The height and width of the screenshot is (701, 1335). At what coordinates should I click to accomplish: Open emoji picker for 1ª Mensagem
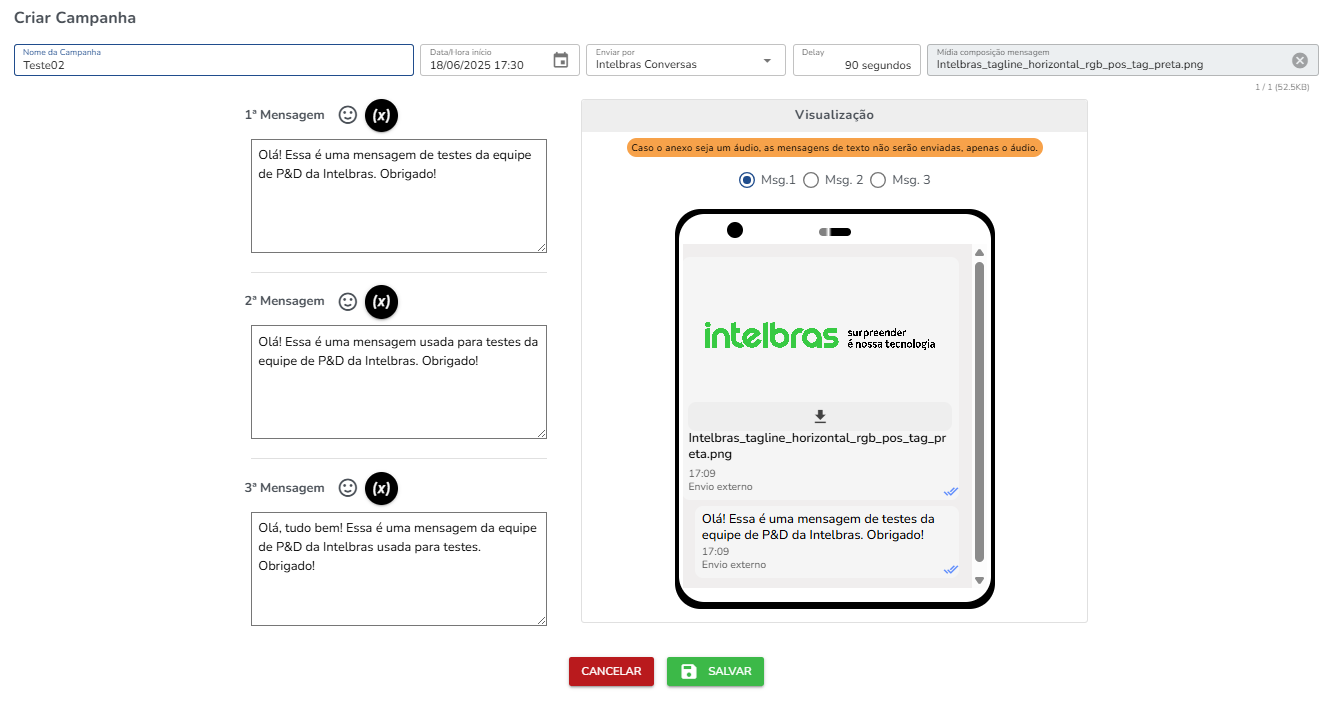point(348,115)
